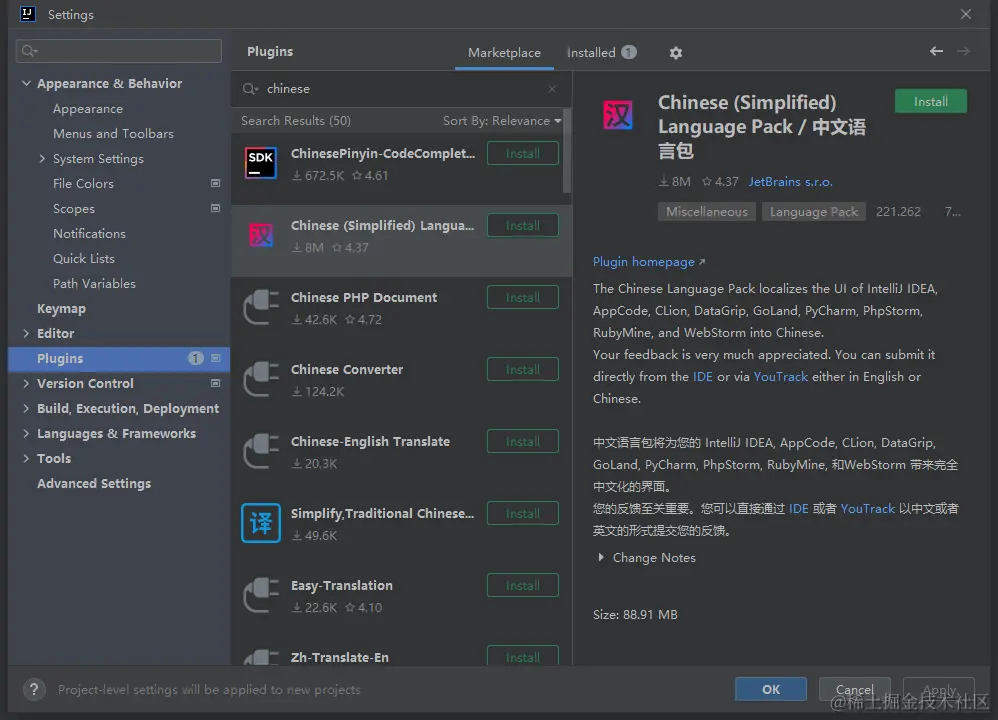This screenshot has width=998, height=720.
Task: Select the Path Variables settings item
Action: tap(94, 283)
